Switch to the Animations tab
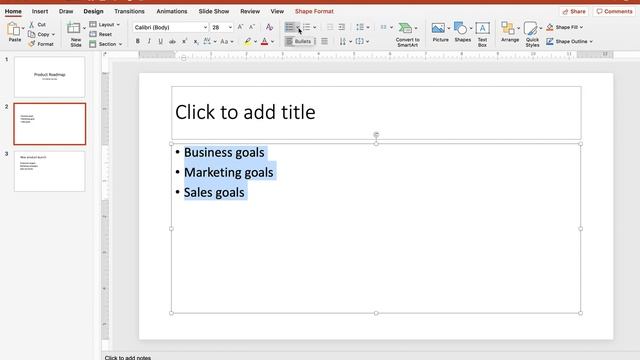The image size is (640, 360). point(172,11)
